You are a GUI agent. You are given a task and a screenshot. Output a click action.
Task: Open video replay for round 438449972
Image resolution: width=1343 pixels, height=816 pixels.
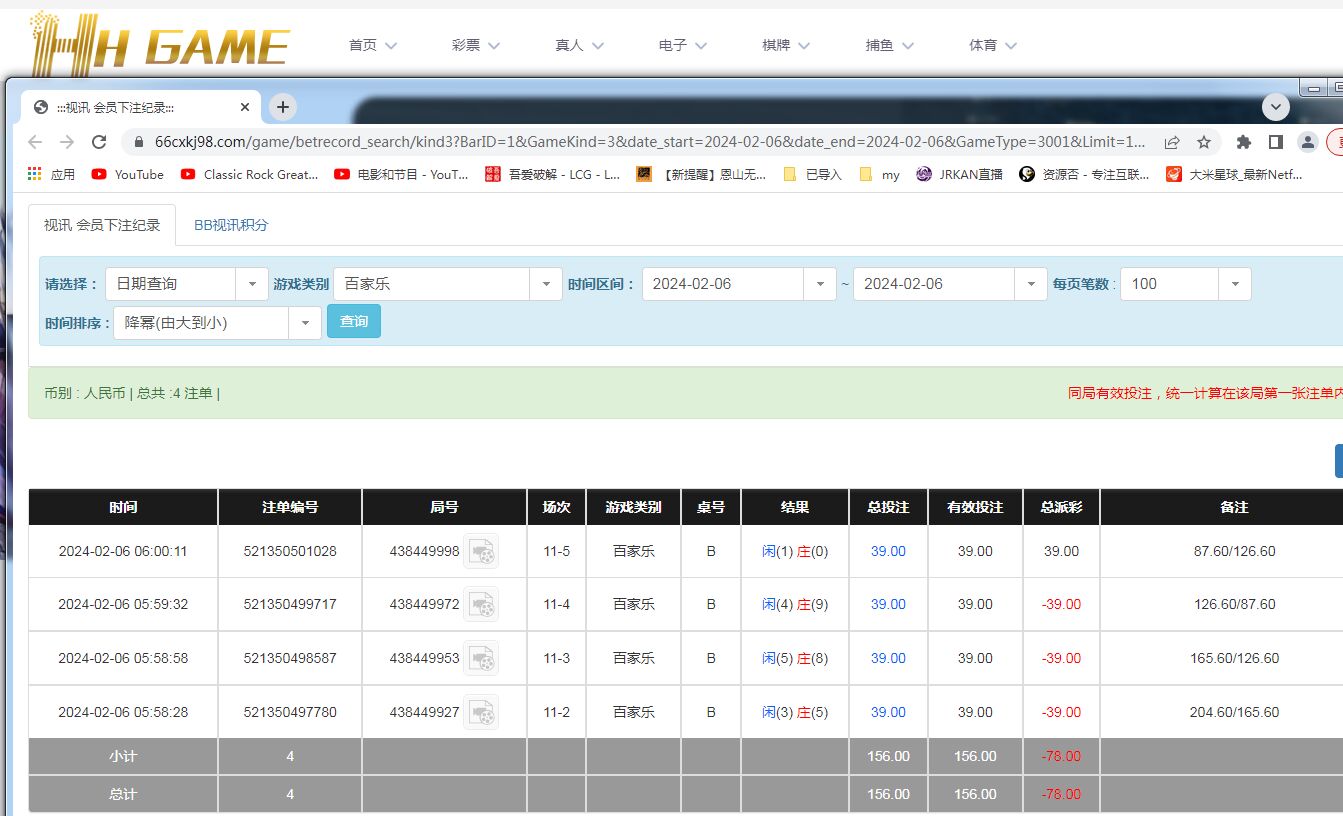[x=481, y=604]
